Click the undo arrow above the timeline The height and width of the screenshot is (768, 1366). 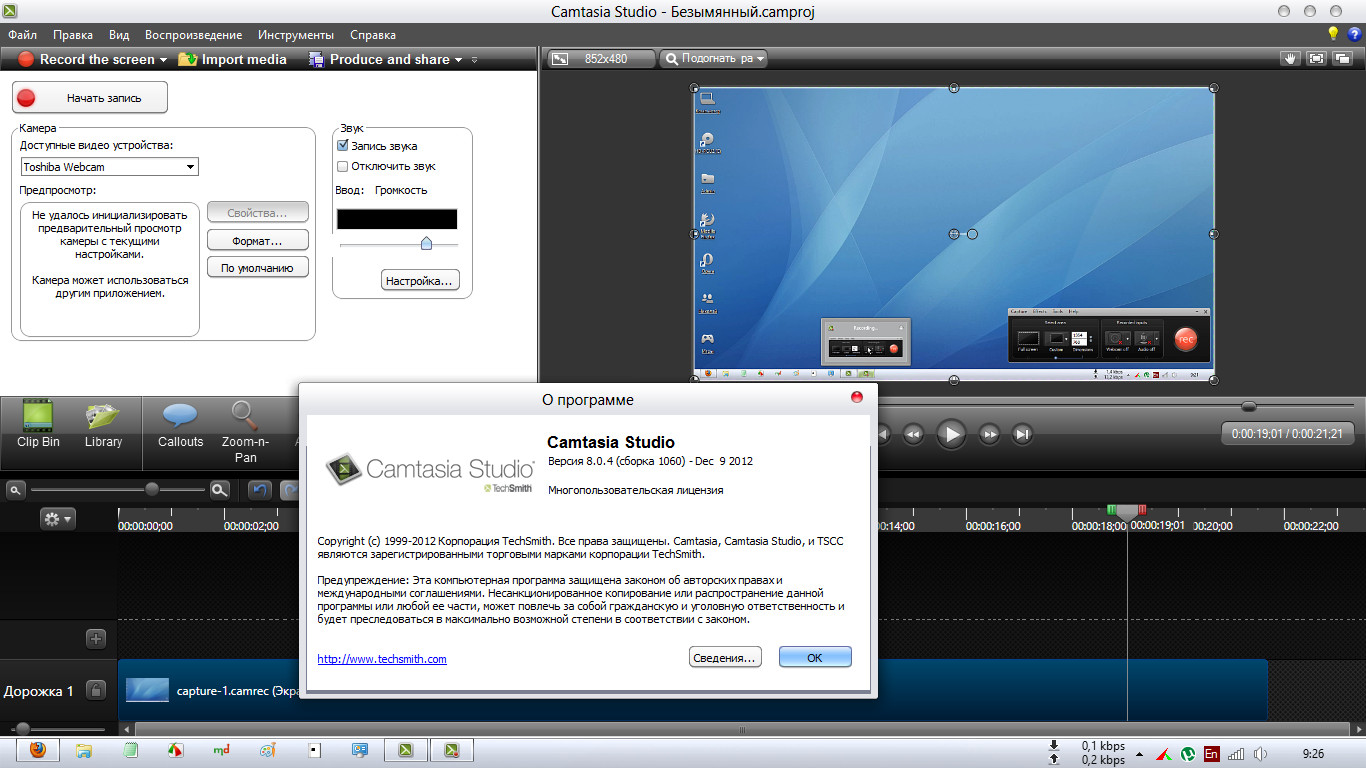[260, 490]
